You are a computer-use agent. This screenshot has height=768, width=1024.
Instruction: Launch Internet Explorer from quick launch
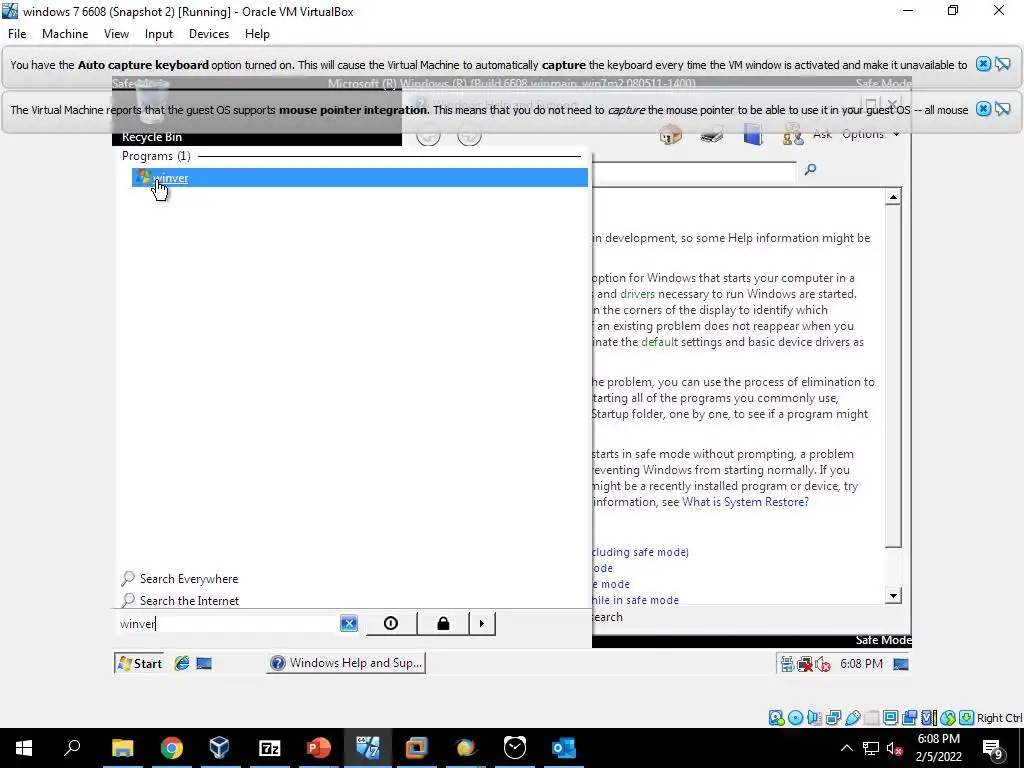tap(182, 664)
